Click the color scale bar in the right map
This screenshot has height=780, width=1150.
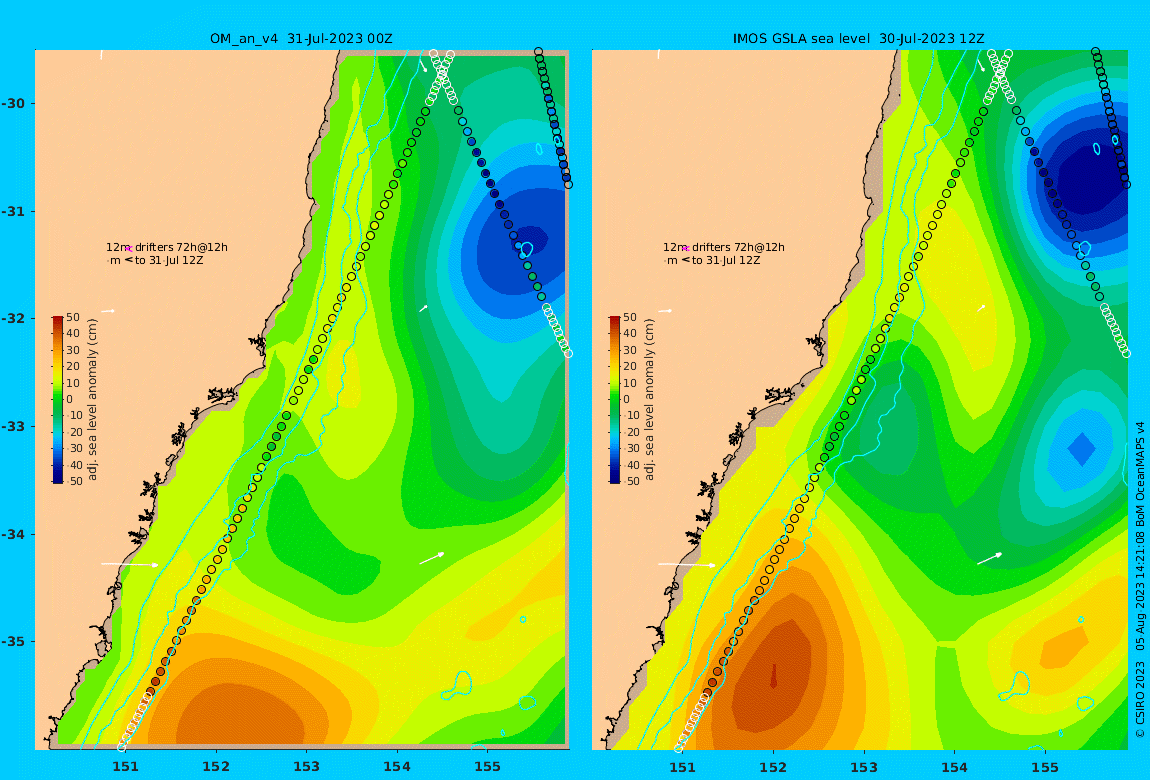pos(615,400)
